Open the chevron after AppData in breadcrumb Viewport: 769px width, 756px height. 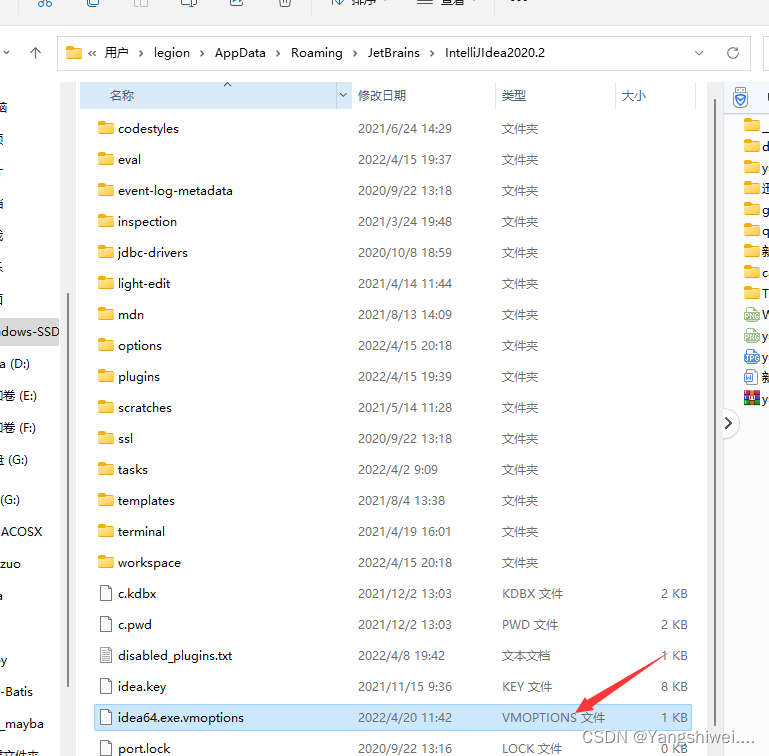[278, 53]
